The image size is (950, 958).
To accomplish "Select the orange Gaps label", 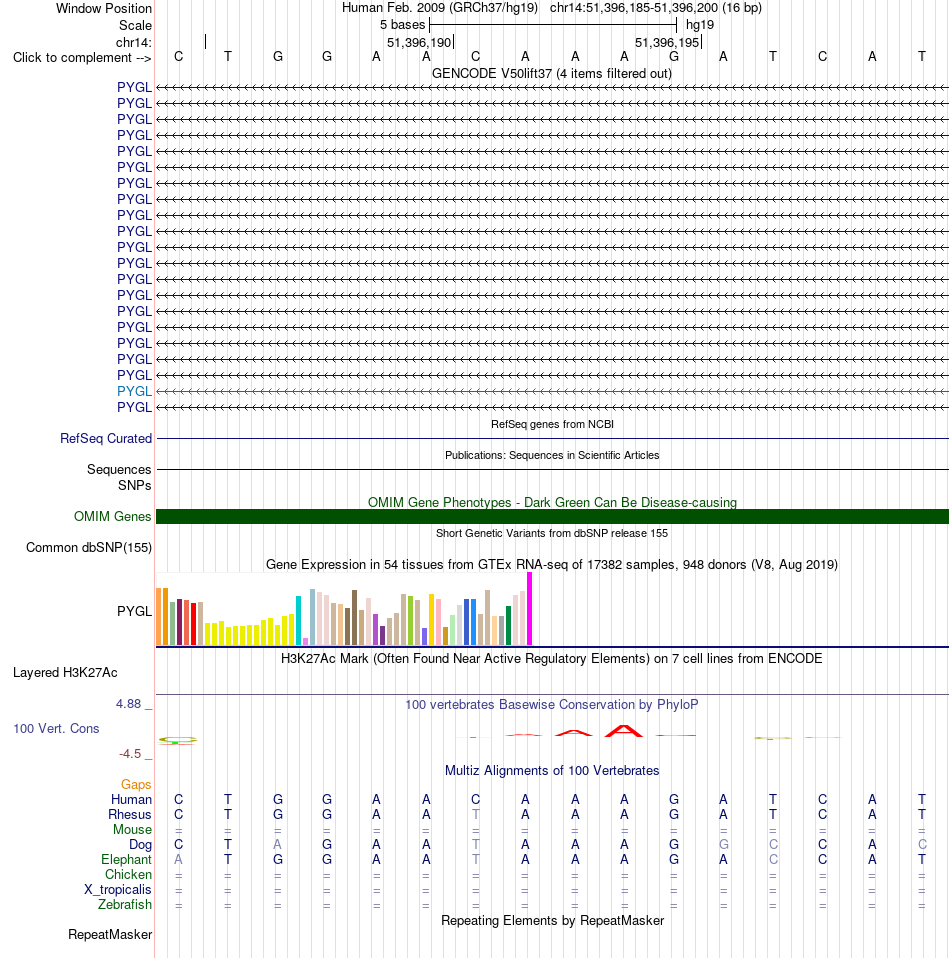I will [x=136, y=784].
